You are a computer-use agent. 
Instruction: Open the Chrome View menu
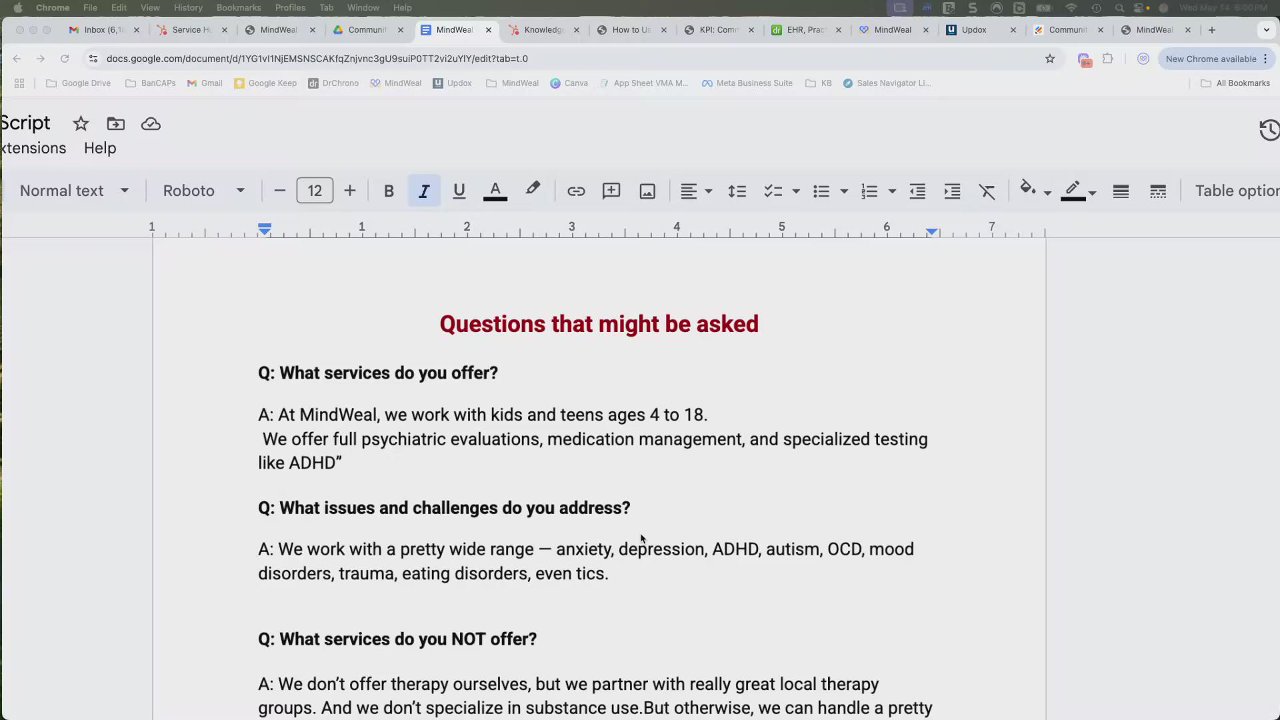(150, 8)
